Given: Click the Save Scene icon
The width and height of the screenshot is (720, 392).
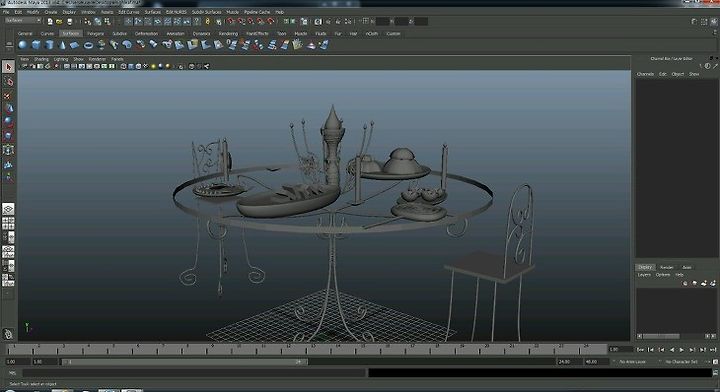Looking at the screenshot, I should click(69, 22).
